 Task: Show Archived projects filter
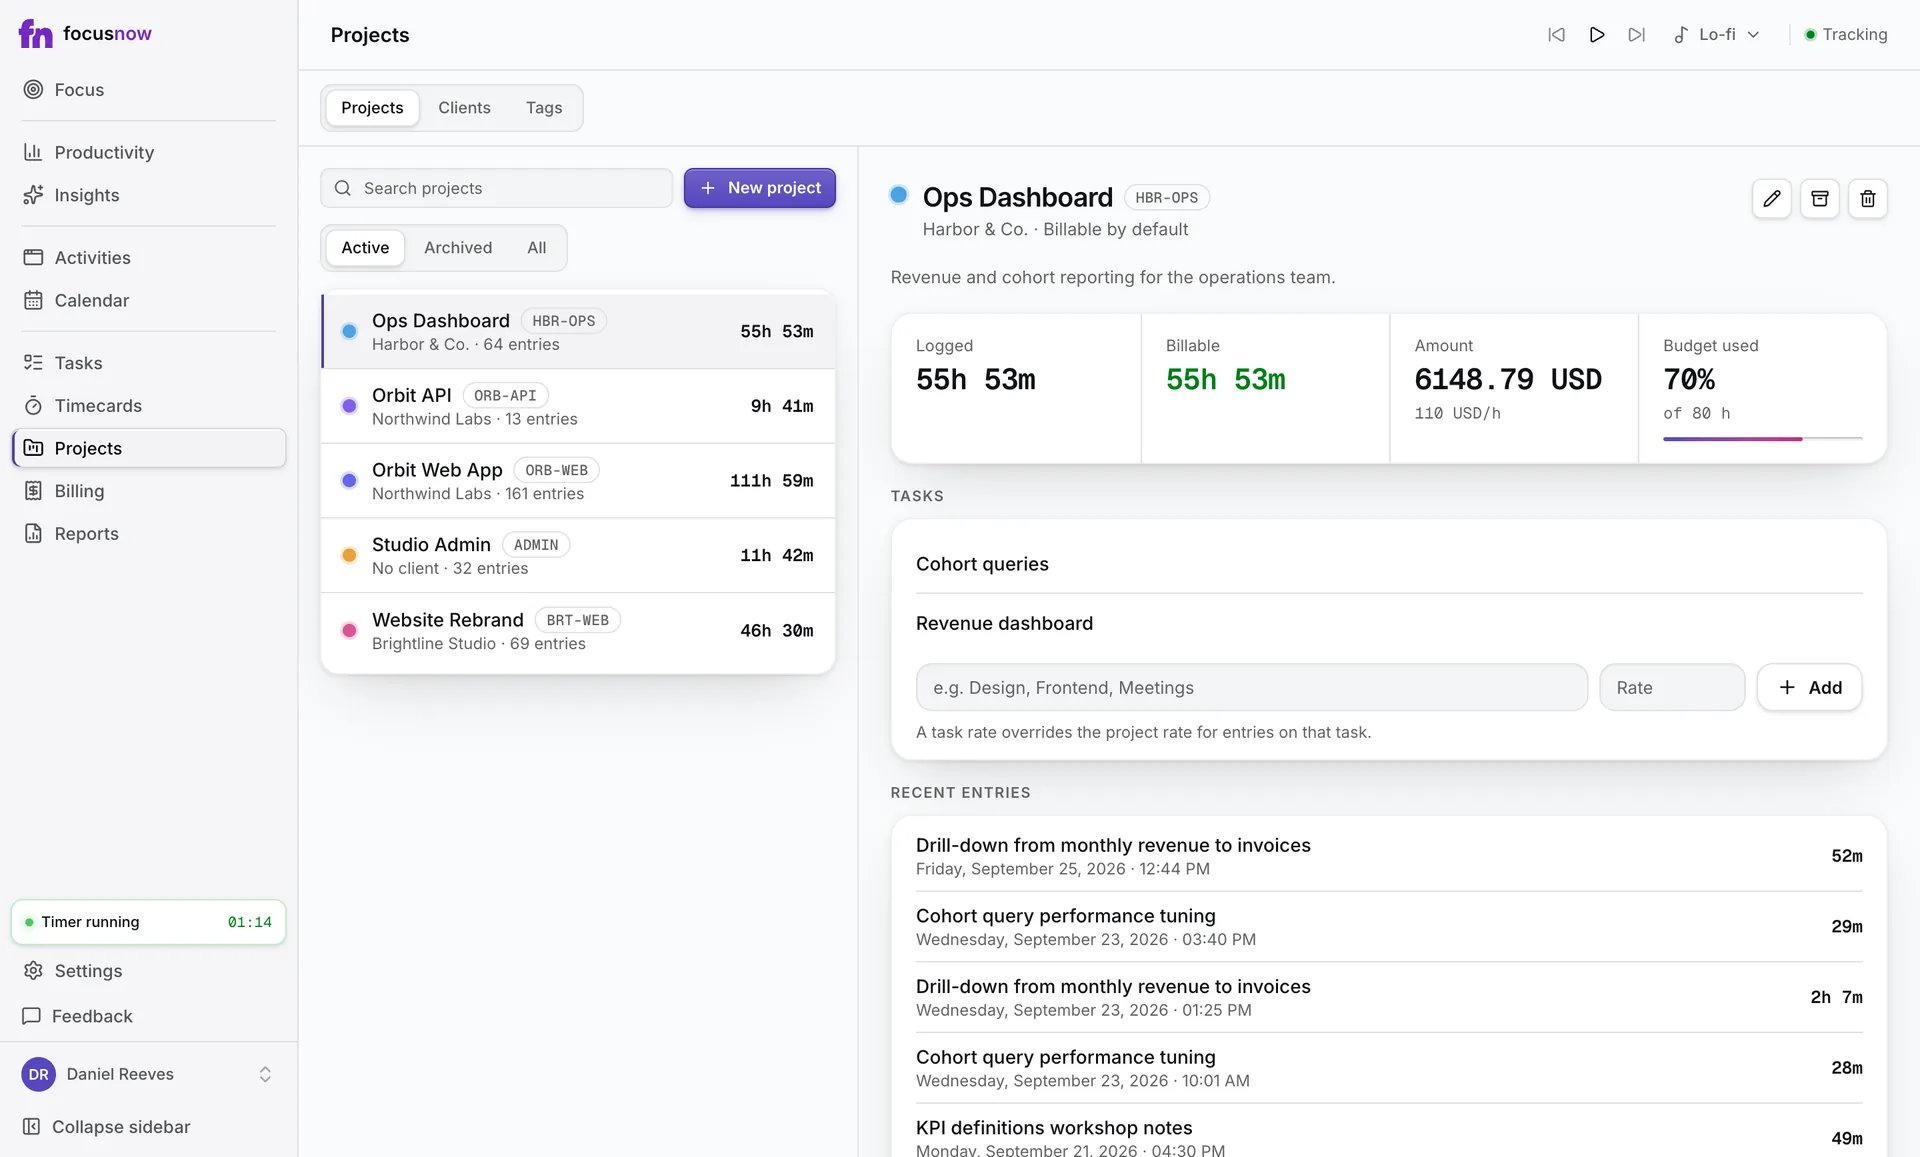(458, 248)
